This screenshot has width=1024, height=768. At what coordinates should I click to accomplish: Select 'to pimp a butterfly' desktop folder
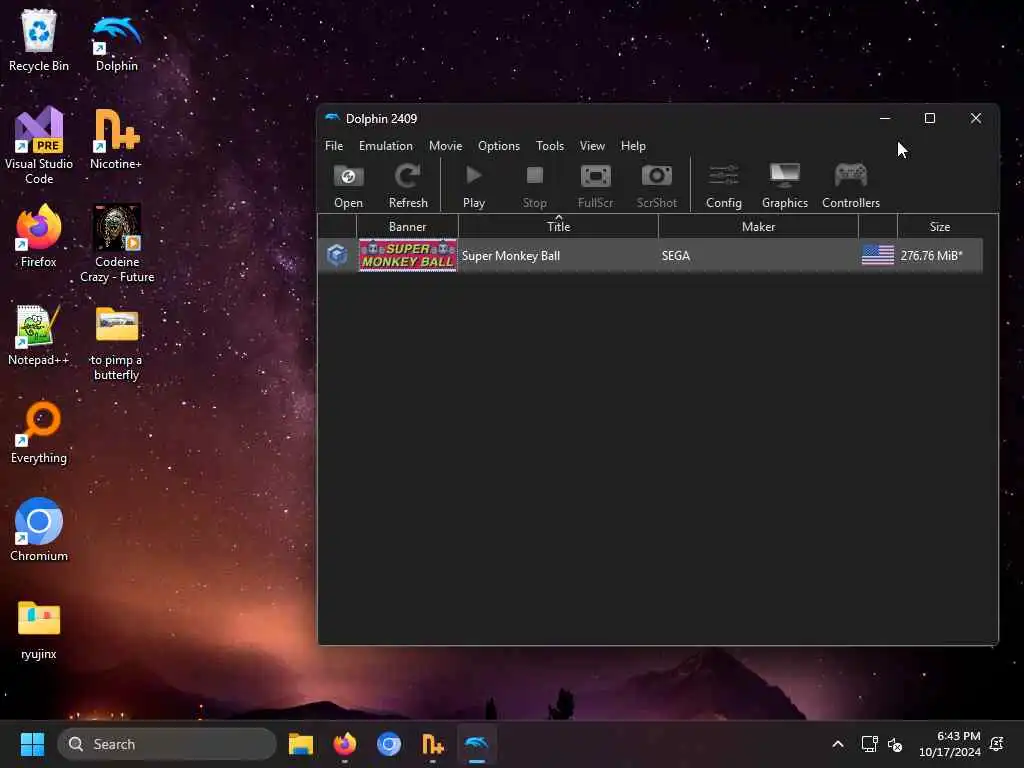pyautogui.click(x=116, y=342)
